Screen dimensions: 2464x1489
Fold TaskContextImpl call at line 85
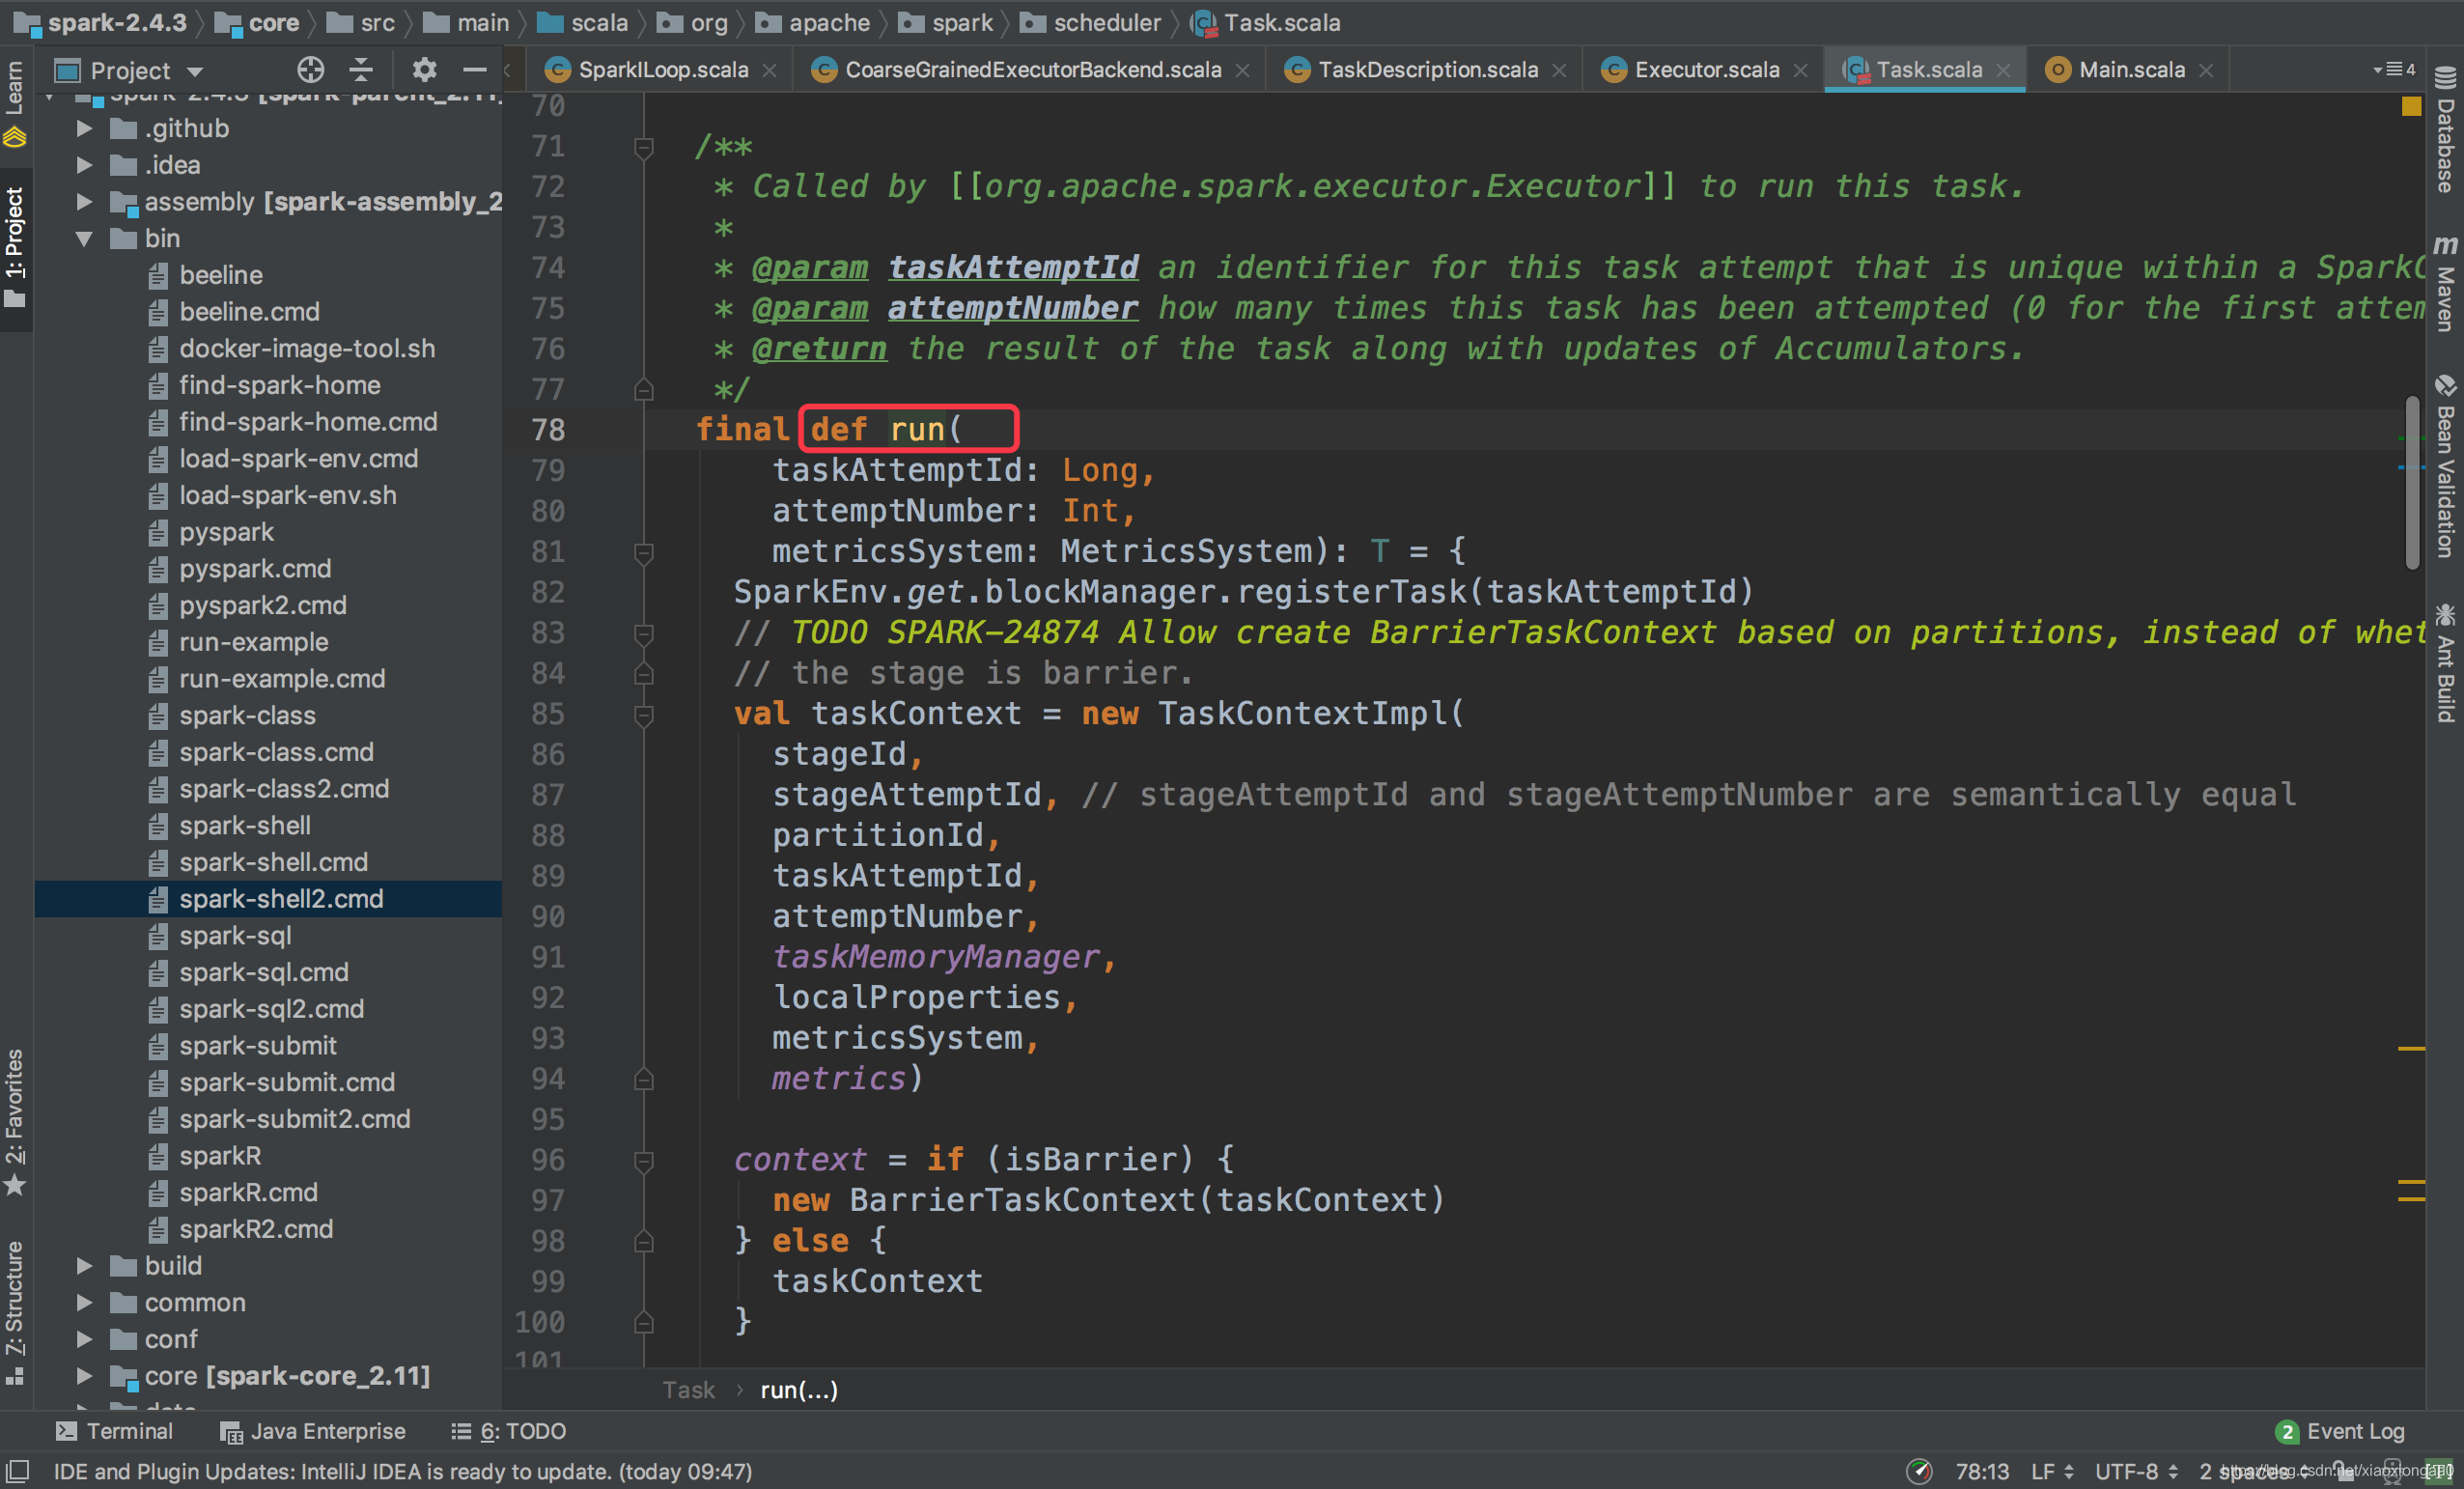click(644, 715)
